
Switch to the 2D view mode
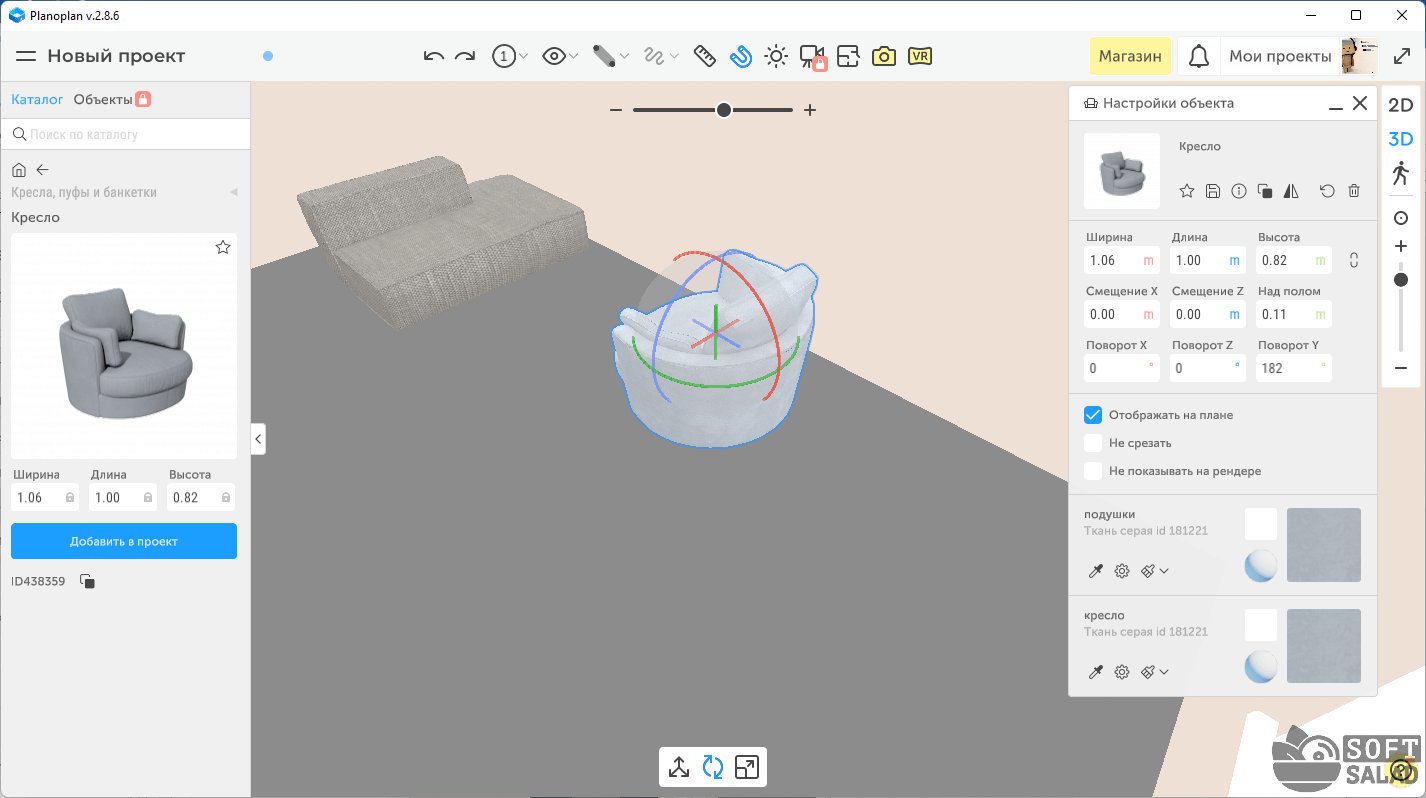coord(1400,105)
